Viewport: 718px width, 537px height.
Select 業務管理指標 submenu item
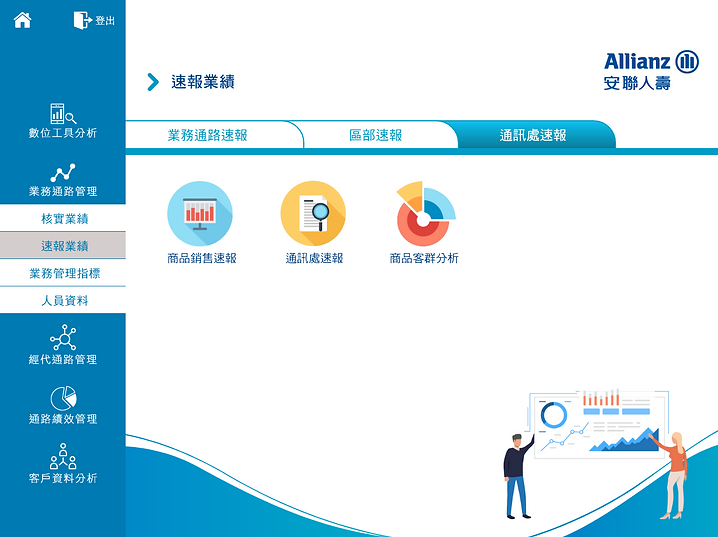pos(65,273)
